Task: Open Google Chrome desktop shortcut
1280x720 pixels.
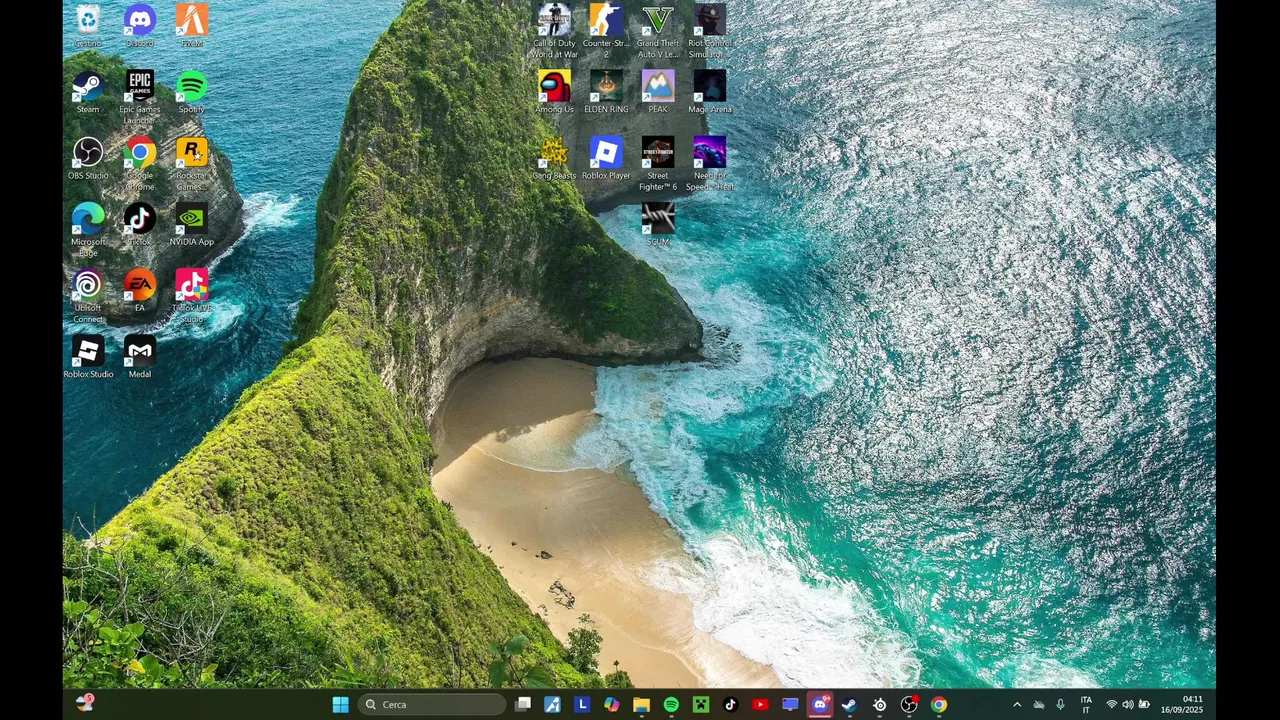Action: [x=140, y=163]
